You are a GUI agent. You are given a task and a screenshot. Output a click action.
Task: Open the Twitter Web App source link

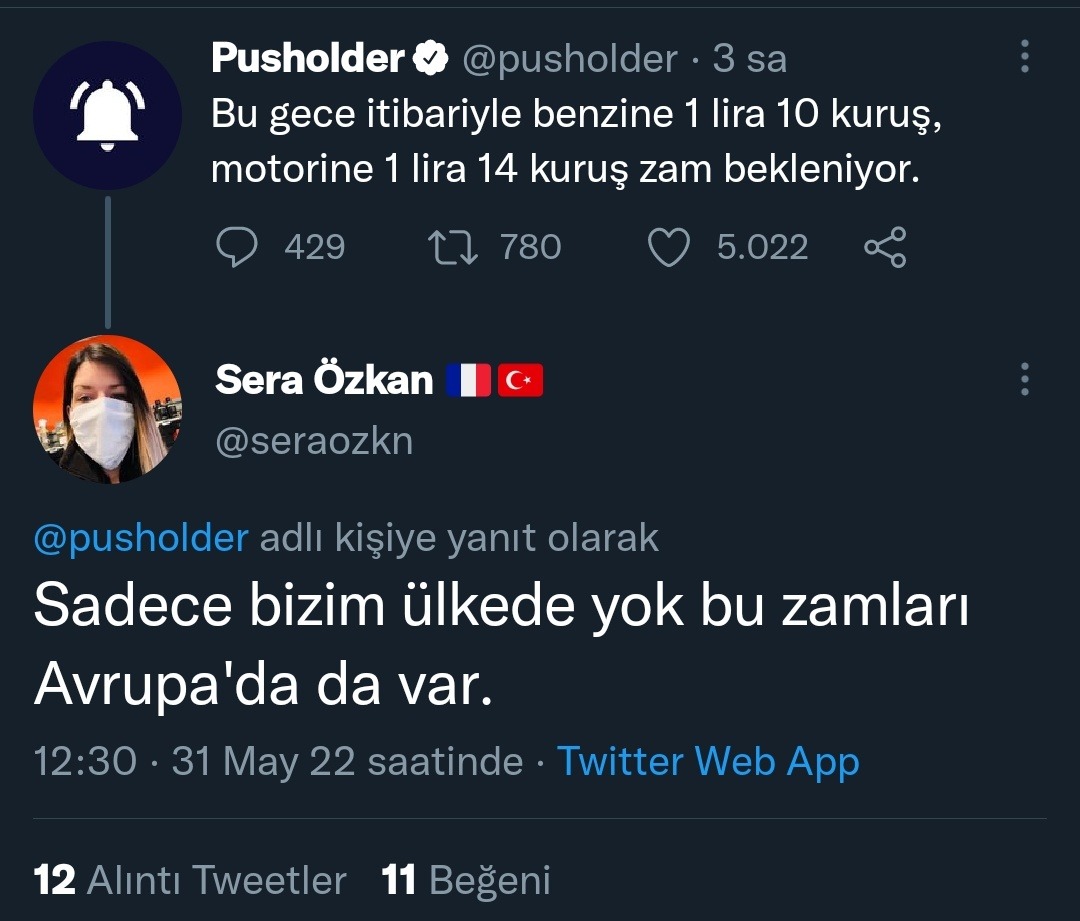click(708, 762)
